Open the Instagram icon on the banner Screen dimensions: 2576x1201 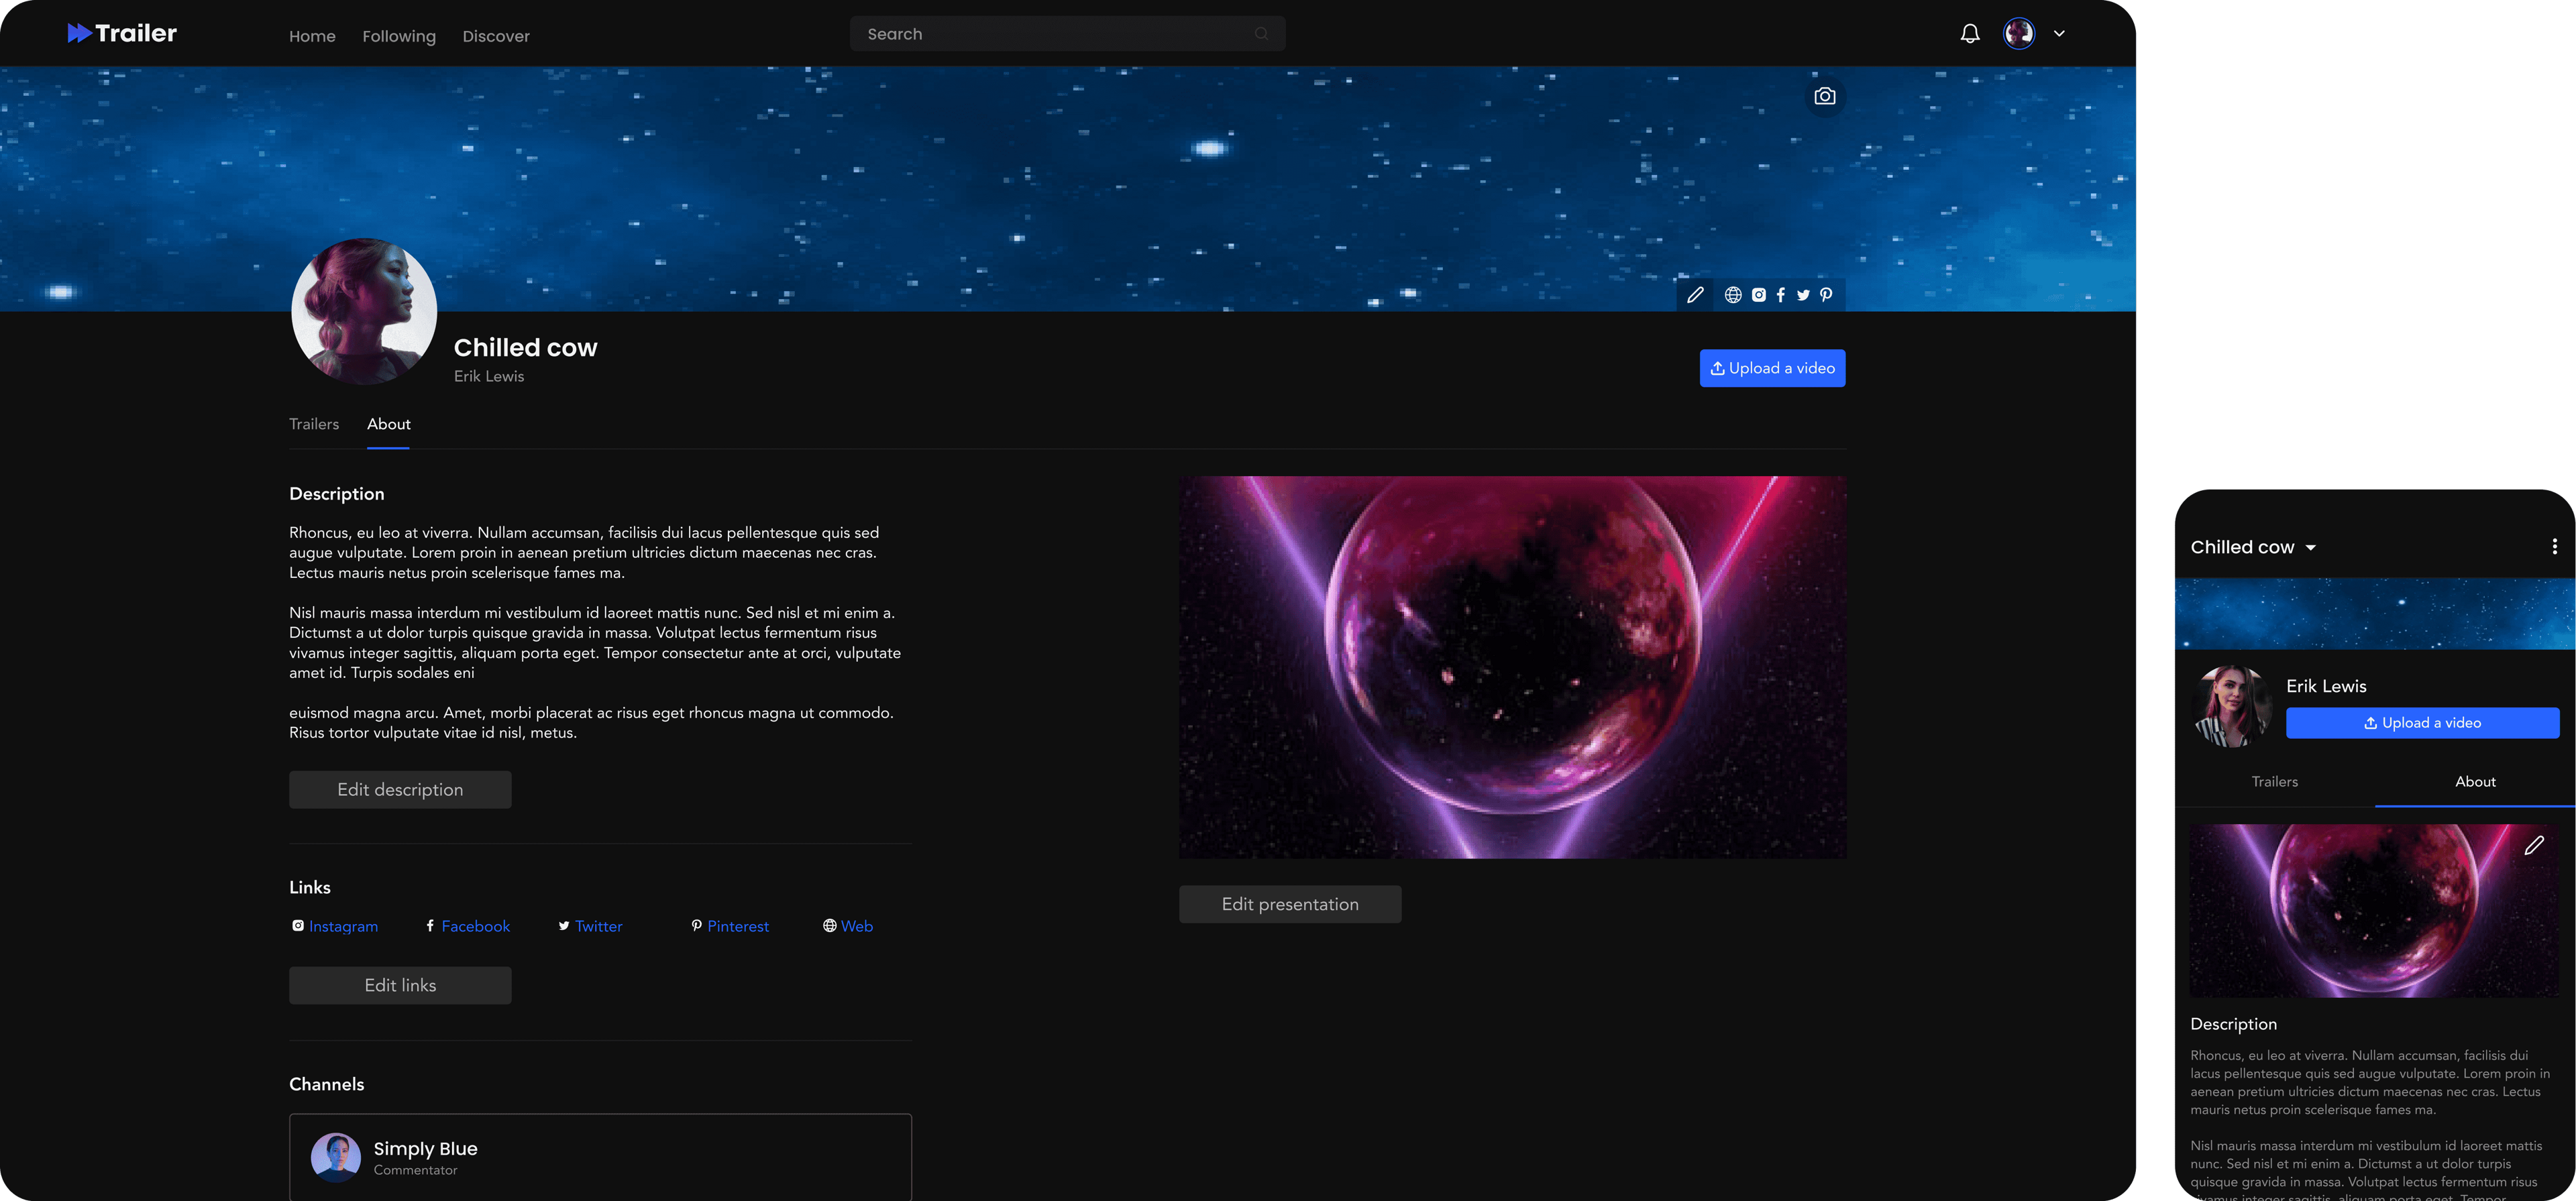[x=1758, y=295]
